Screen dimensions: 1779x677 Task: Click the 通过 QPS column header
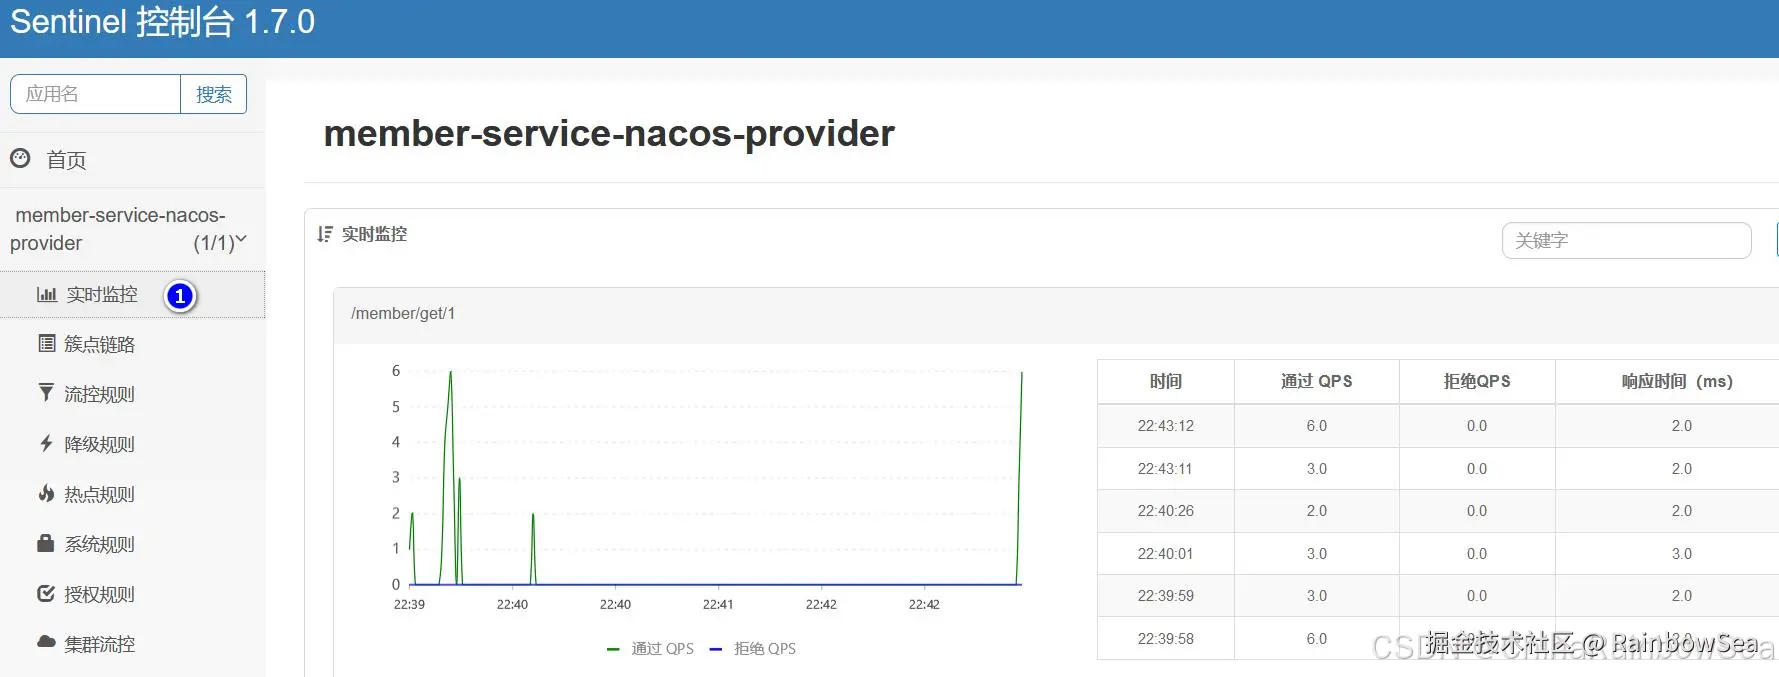1317,381
